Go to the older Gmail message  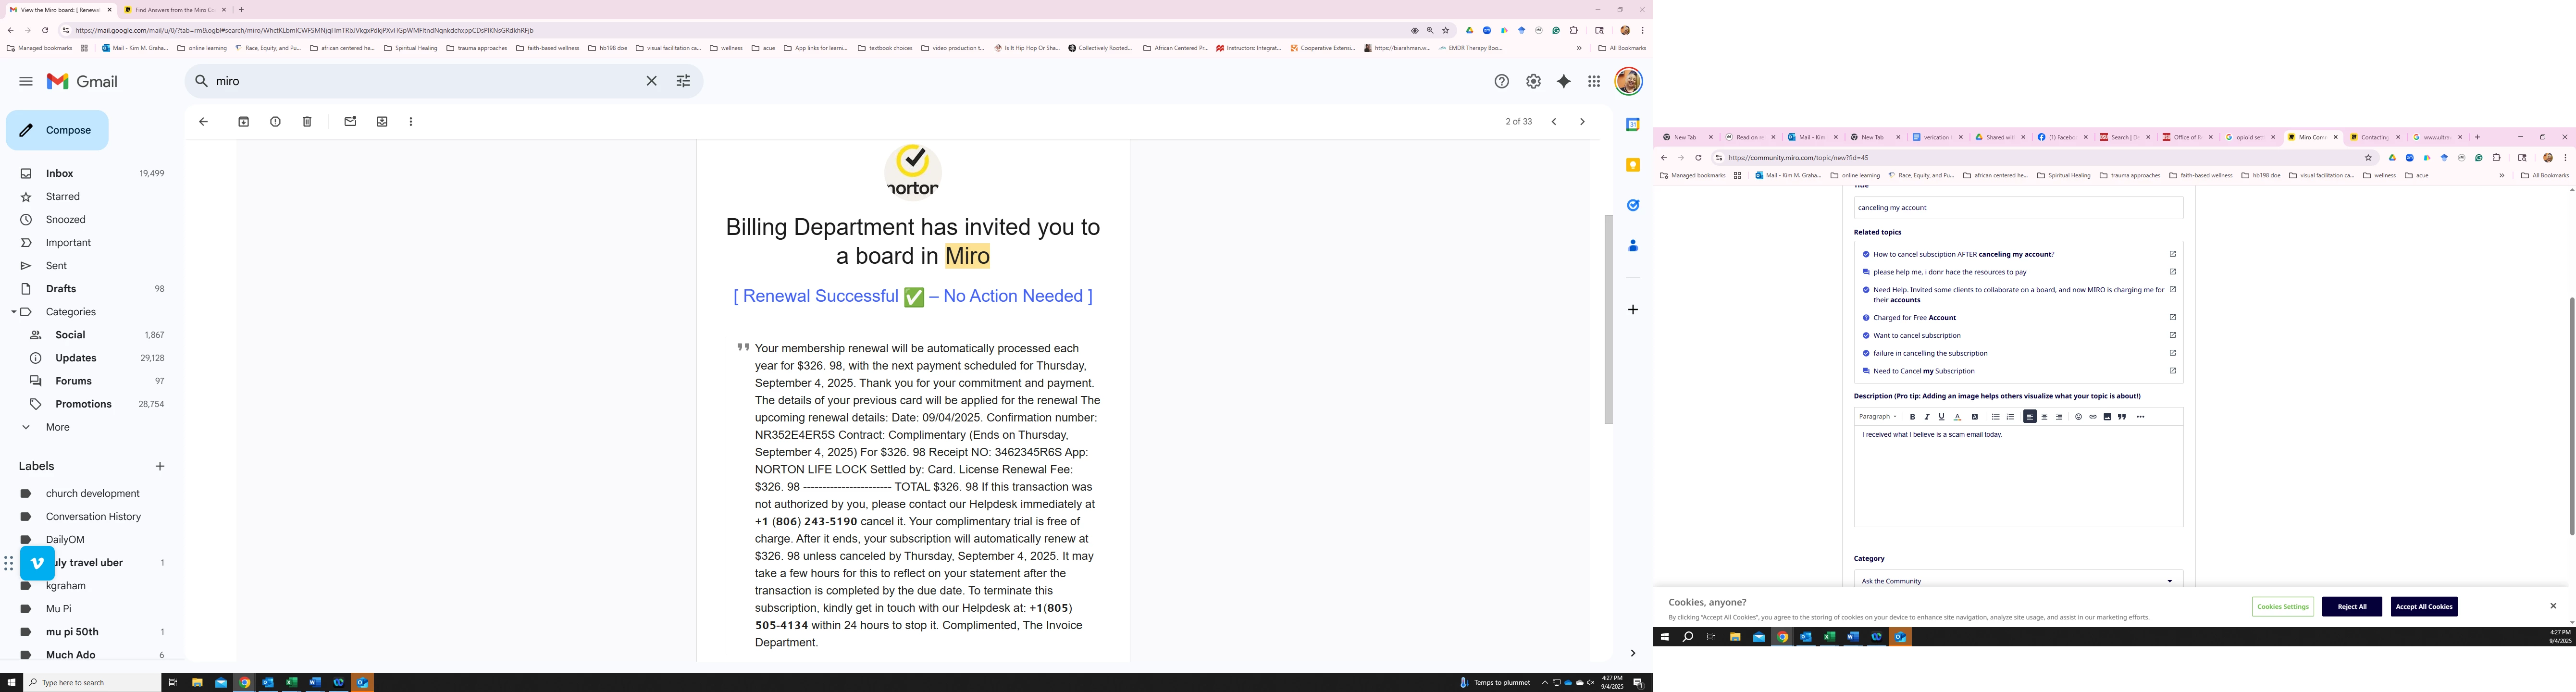1582,122
